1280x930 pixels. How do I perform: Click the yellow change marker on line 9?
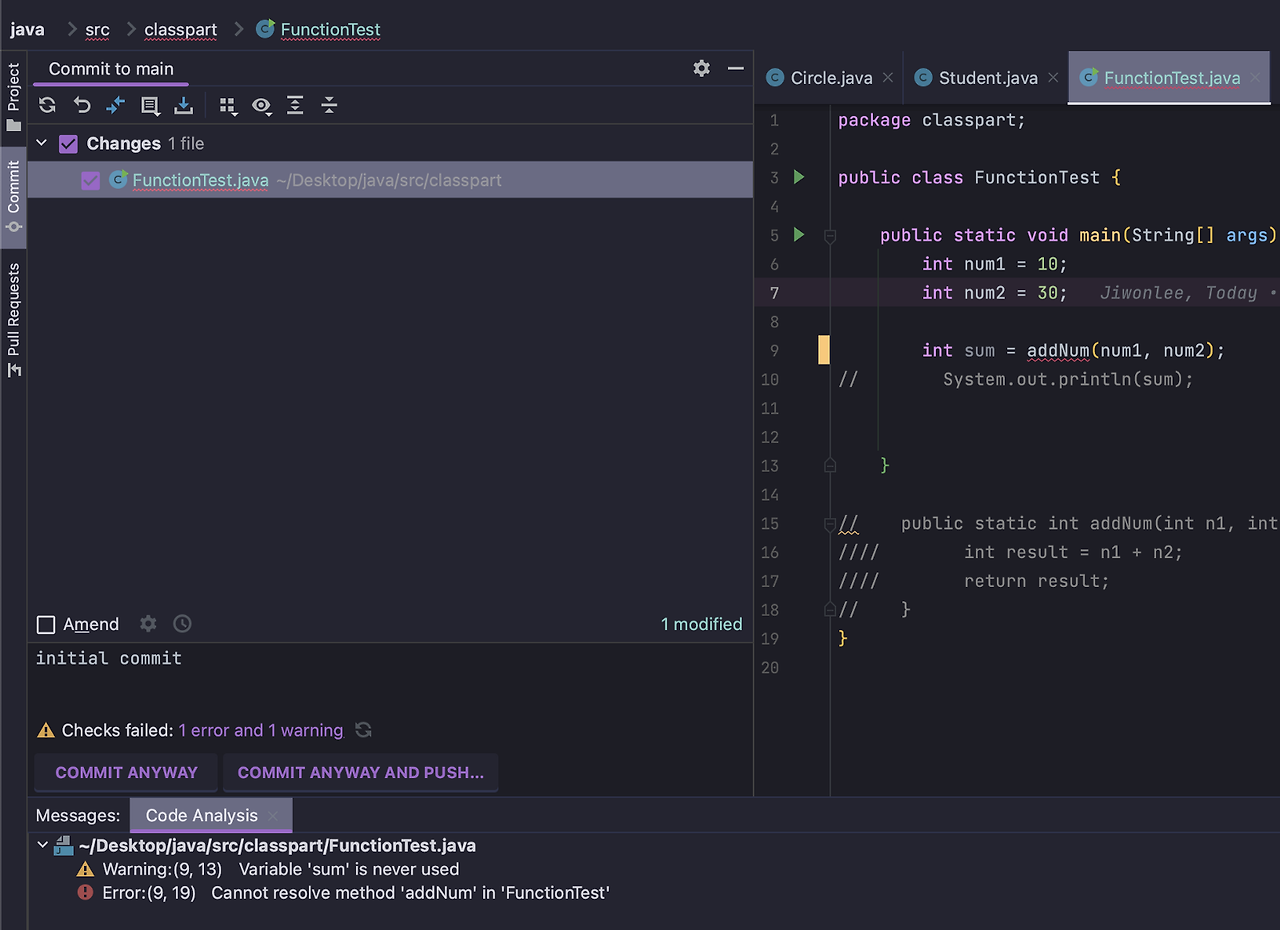click(824, 350)
